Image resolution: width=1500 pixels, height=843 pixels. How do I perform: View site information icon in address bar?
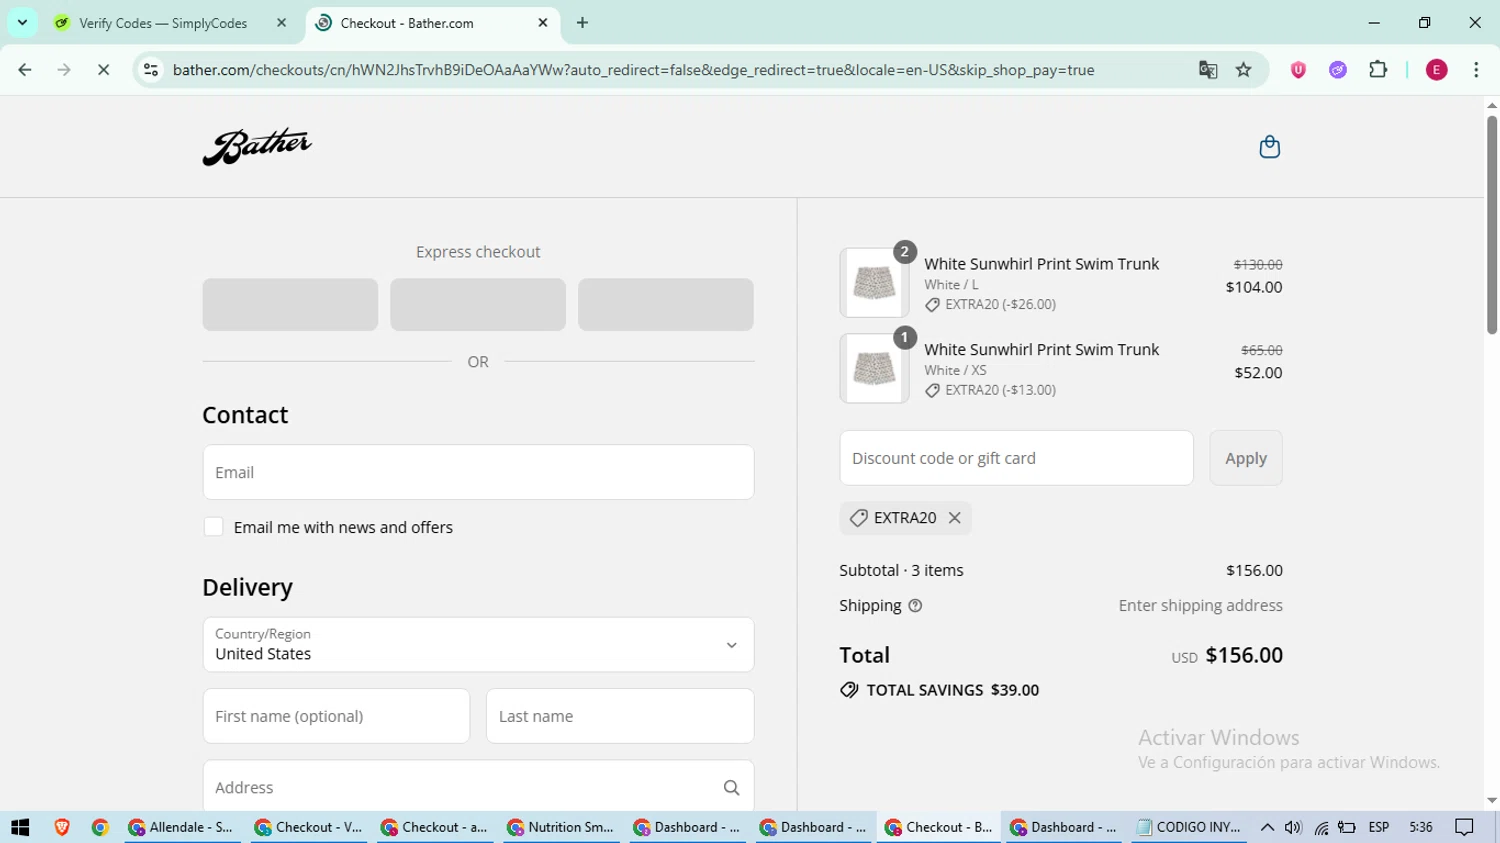point(151,70)
